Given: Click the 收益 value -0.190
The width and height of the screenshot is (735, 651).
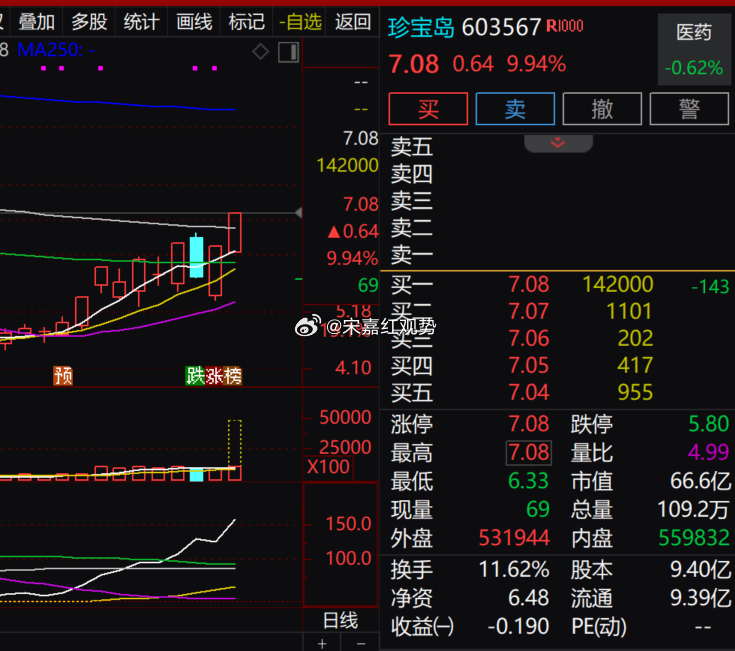Looking at the screenshot, I should coord(518,627).
